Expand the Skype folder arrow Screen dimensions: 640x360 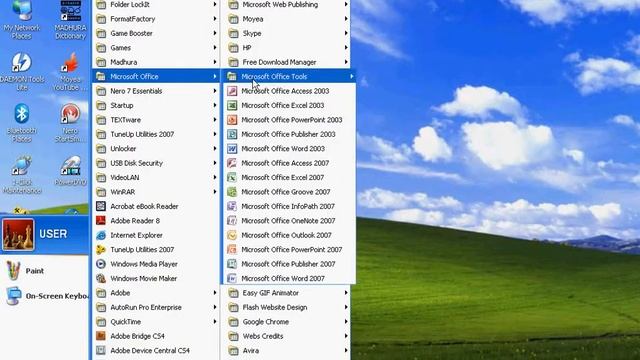coord(346,33)
